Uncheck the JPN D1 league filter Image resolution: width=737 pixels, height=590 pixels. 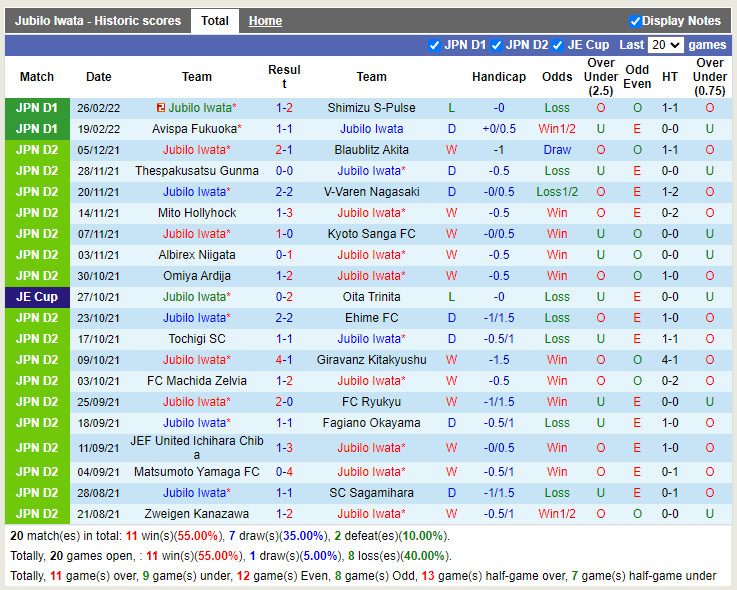point(434,45)
